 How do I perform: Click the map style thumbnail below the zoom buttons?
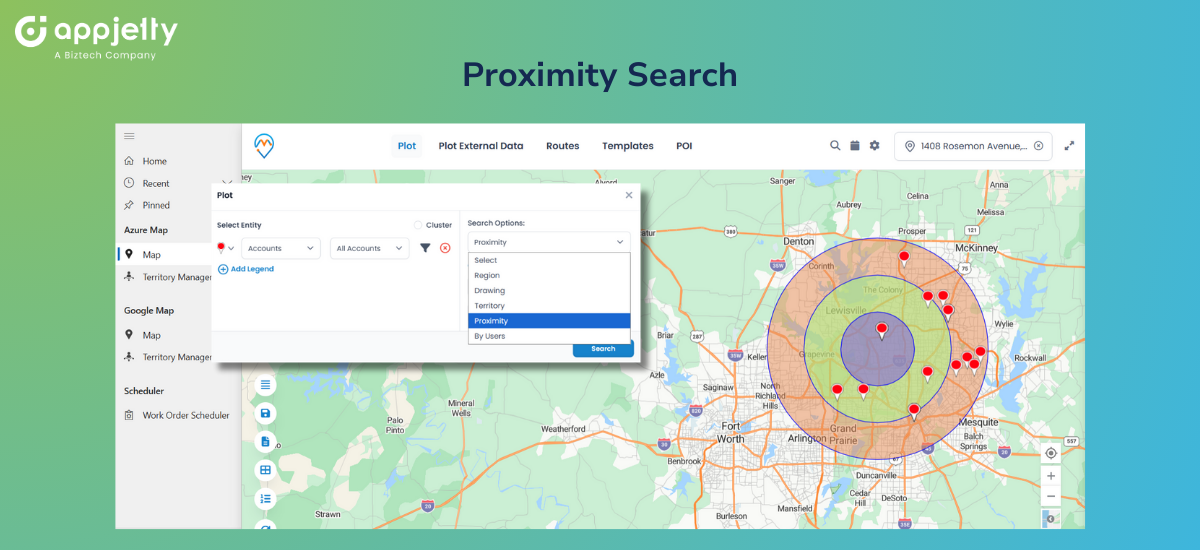[x=1051, y=518]
